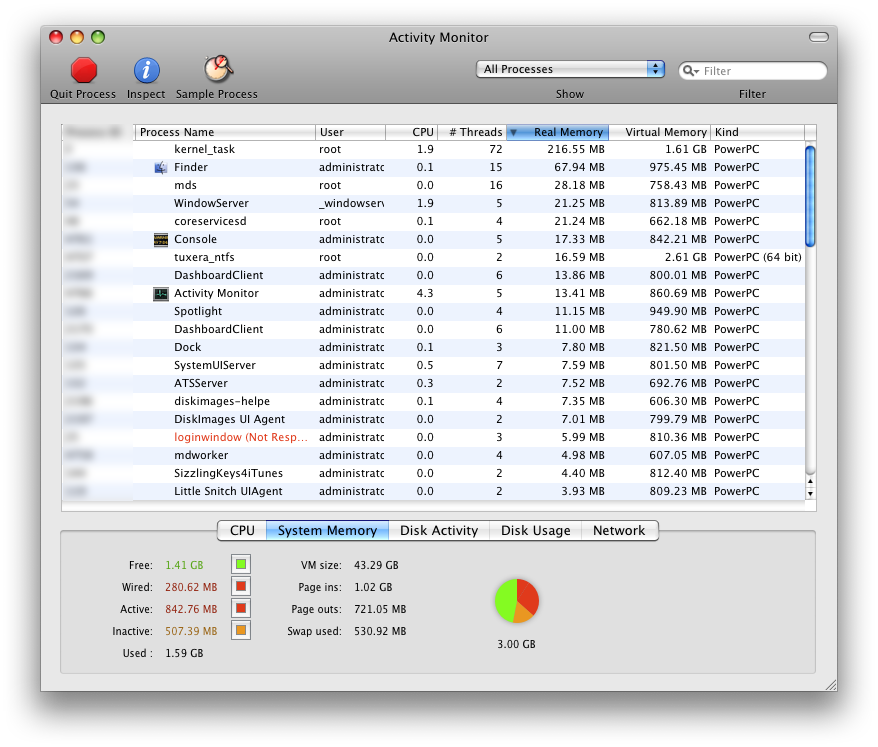Viewport: 878px width, 747px height.
Task: Sort by # Threads column header
Action: tap(471, 132)
